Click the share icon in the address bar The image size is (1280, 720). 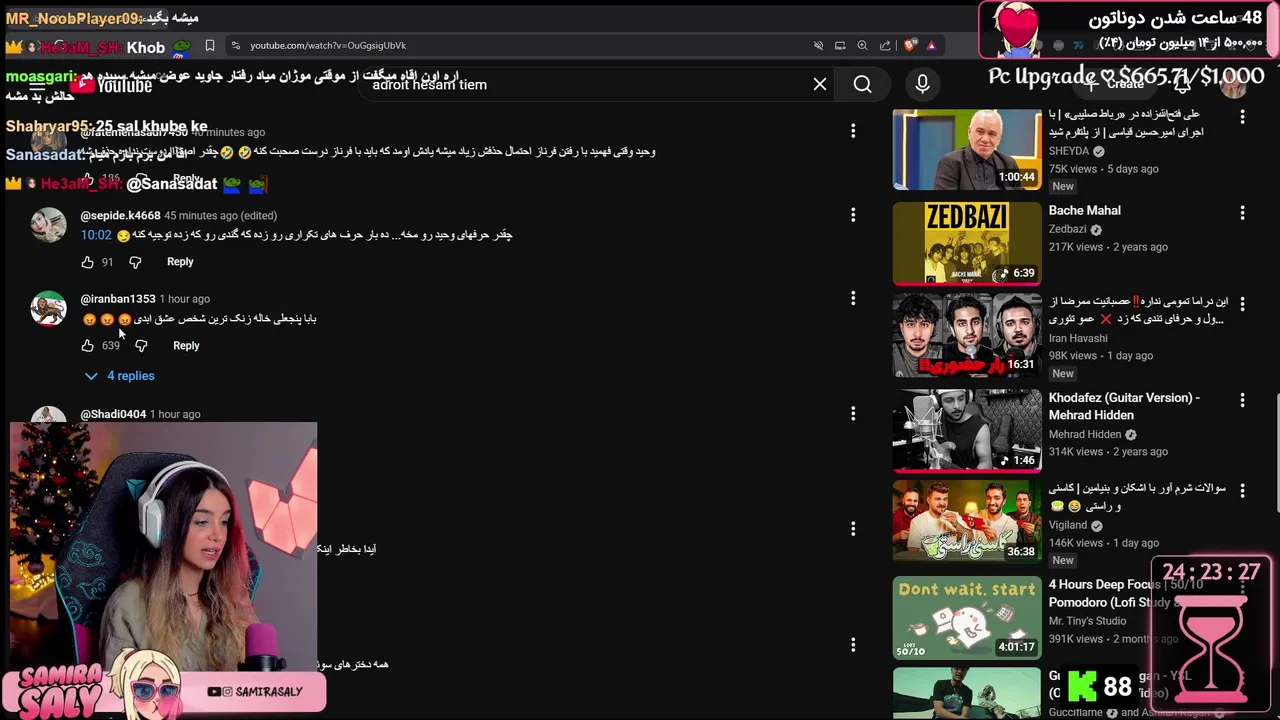click(x=885, y=45)
